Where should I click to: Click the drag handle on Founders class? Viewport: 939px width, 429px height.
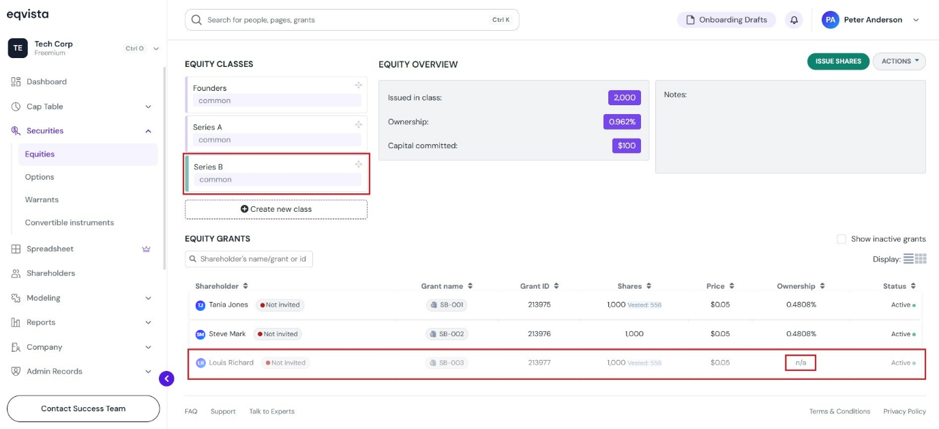358,86
